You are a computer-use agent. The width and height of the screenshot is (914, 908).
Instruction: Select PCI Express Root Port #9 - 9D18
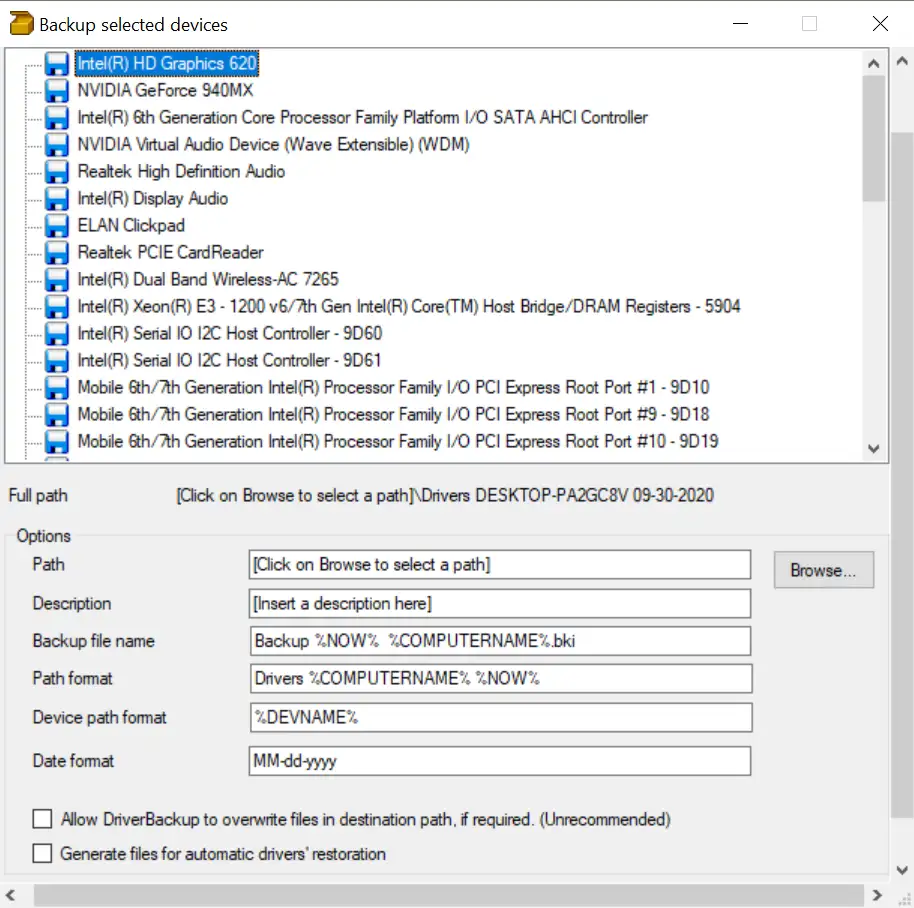coord(393,414)
